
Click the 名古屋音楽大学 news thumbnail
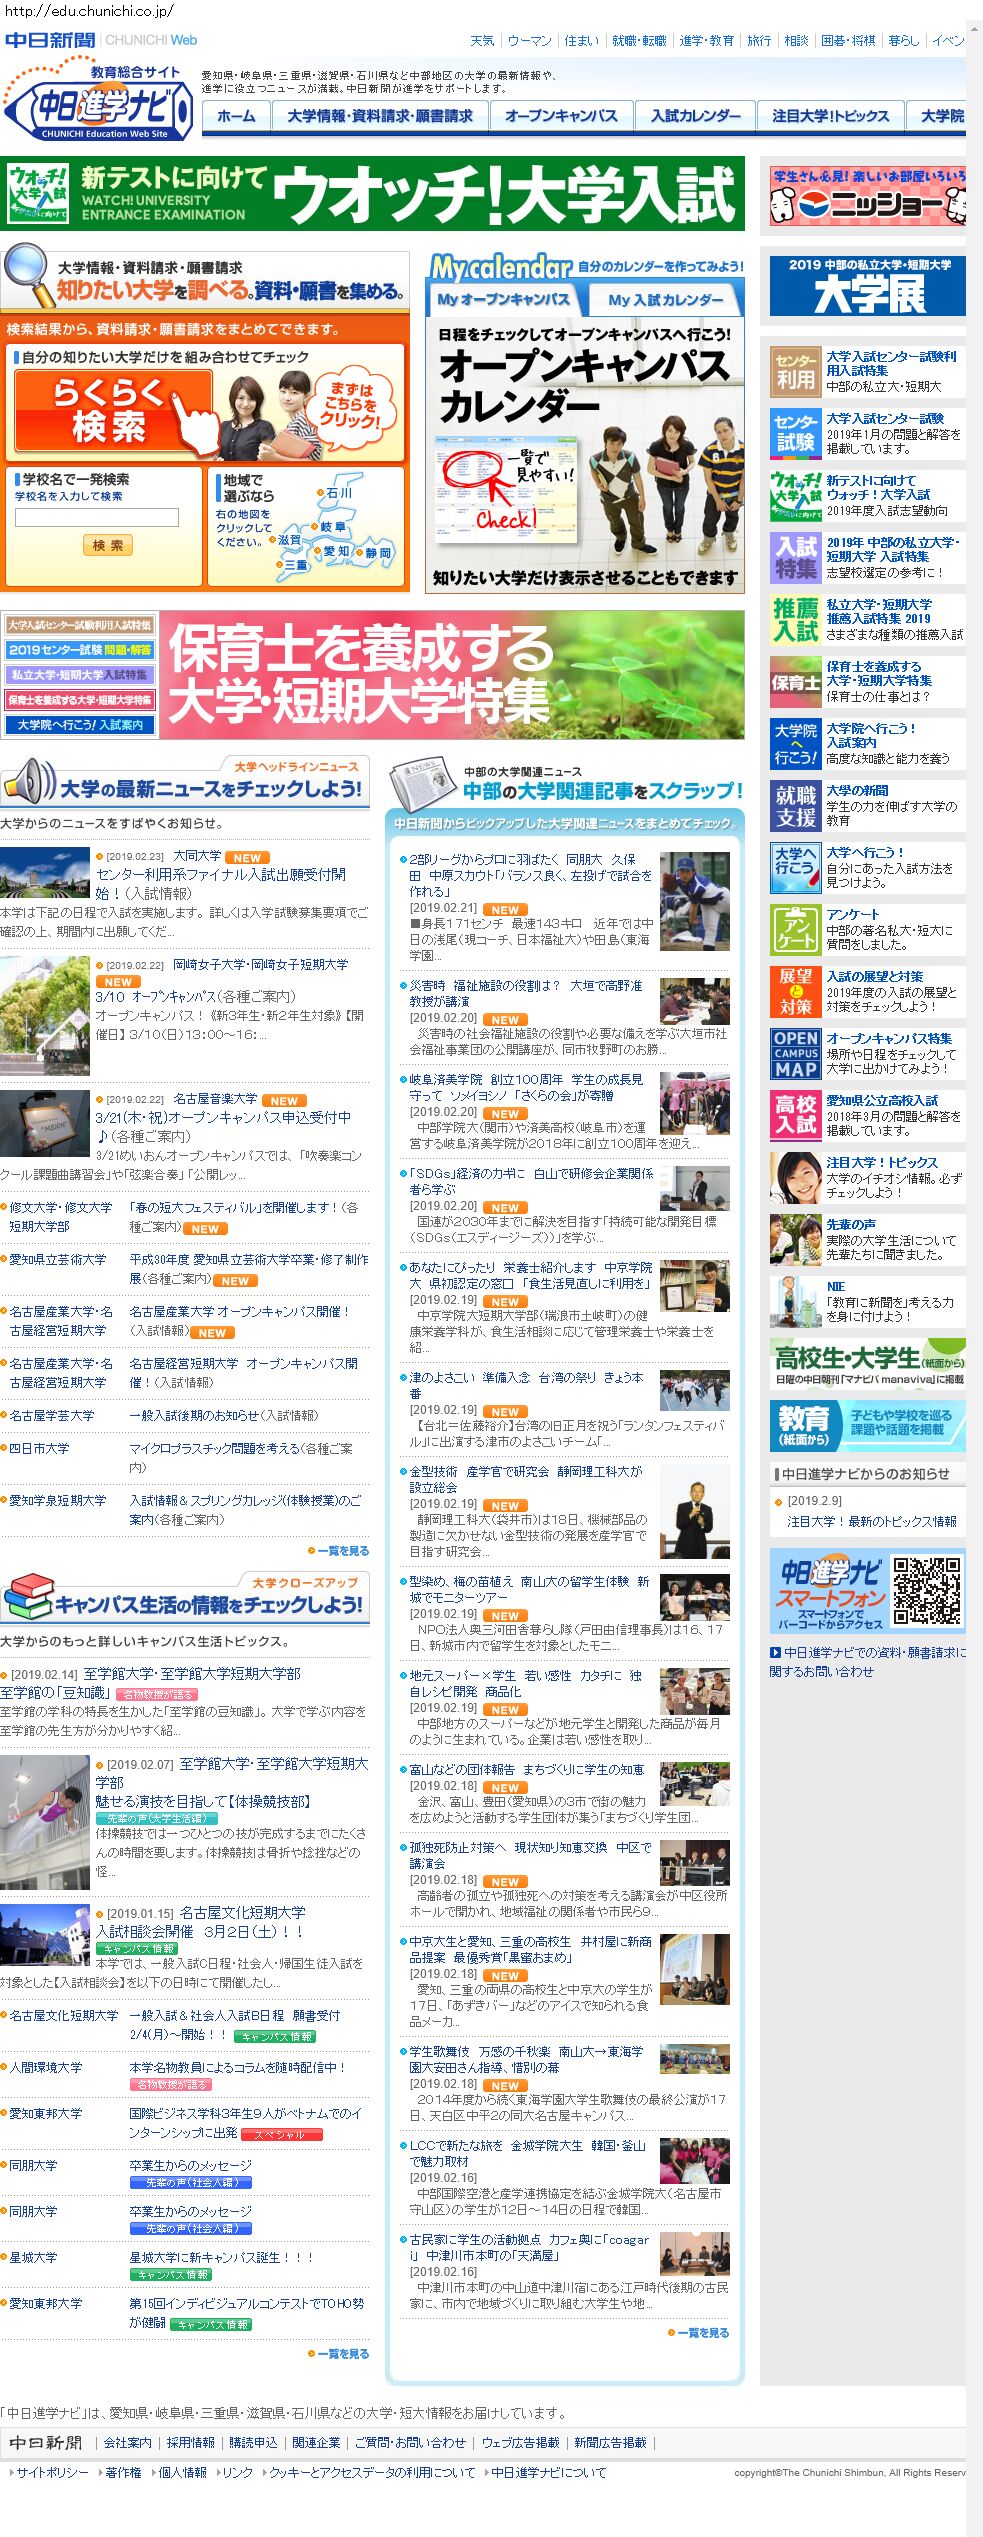45,1123
